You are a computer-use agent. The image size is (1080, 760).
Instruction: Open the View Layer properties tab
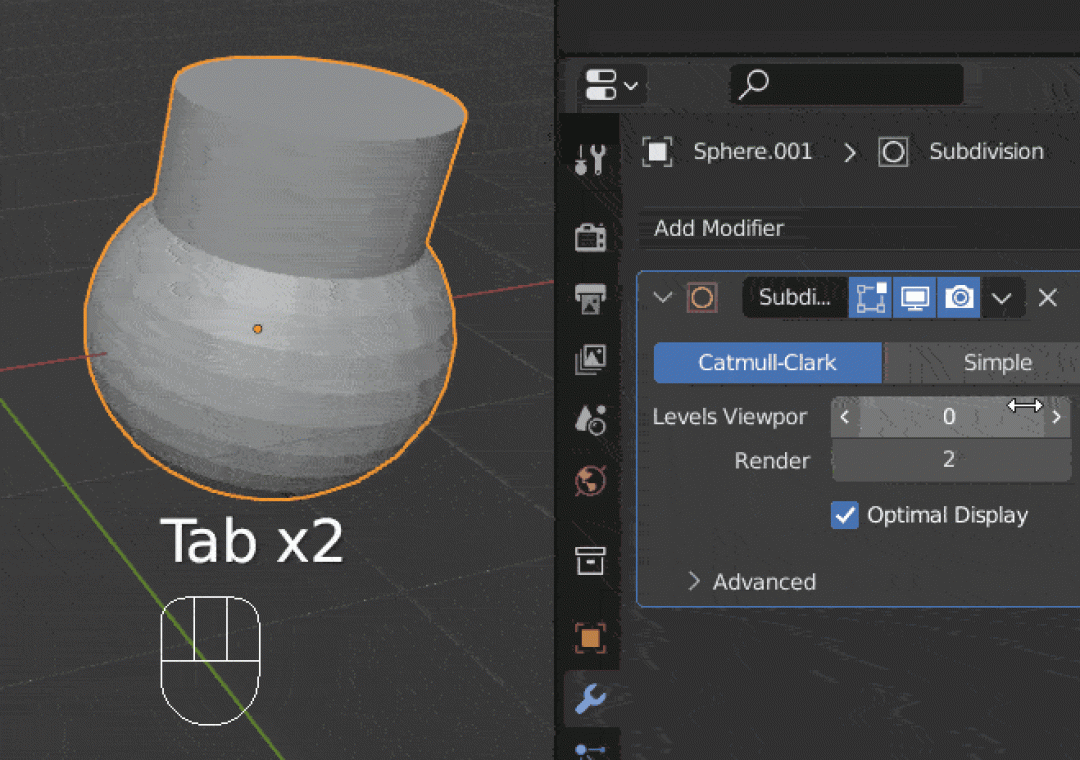pyautogui.click(x=590, y=360)
